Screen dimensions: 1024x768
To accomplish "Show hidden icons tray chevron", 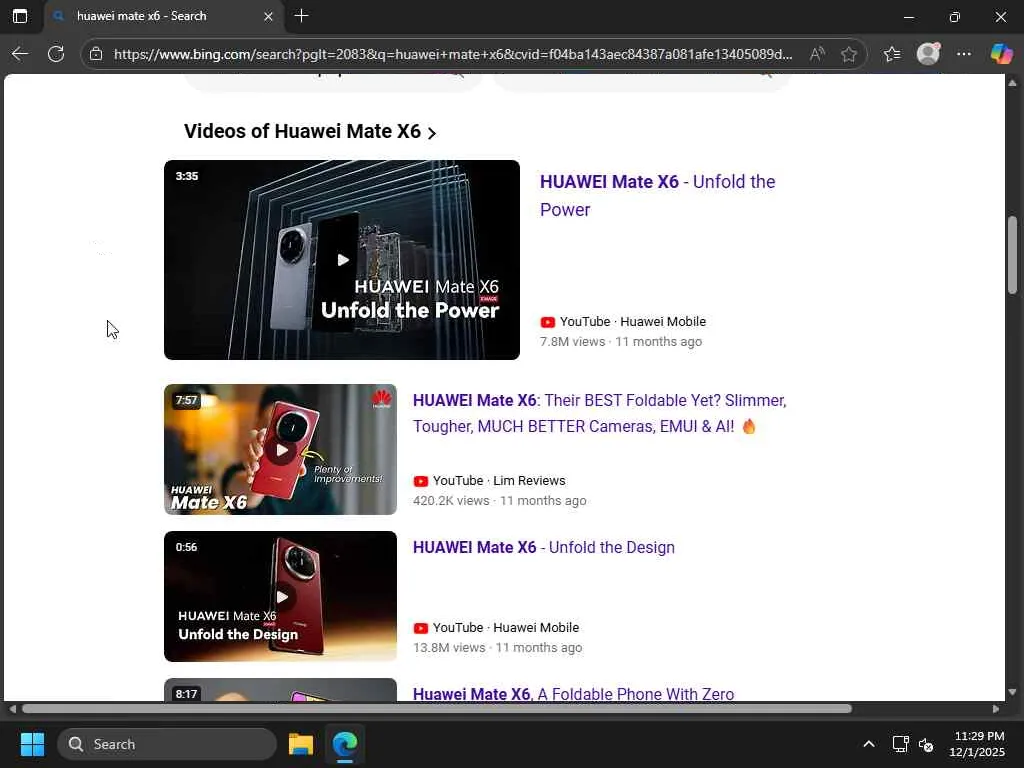I will click(x=869, y=744).
